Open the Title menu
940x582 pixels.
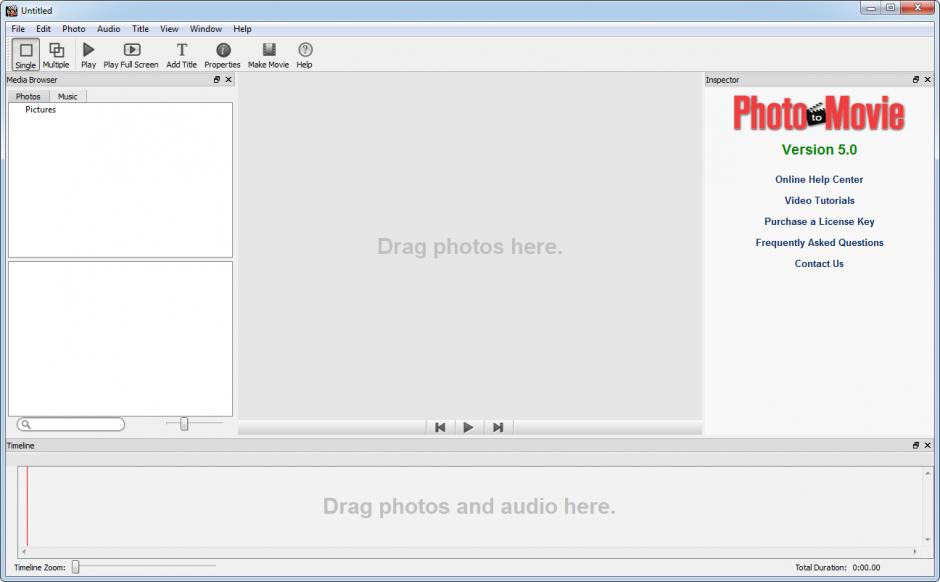140,29
